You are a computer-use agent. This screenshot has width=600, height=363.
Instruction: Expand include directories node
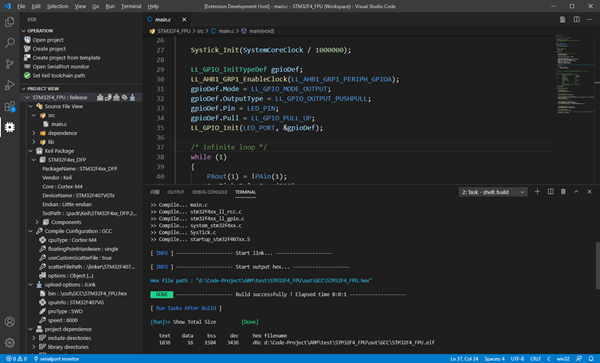pyautogui.click(x=34, y=338)
